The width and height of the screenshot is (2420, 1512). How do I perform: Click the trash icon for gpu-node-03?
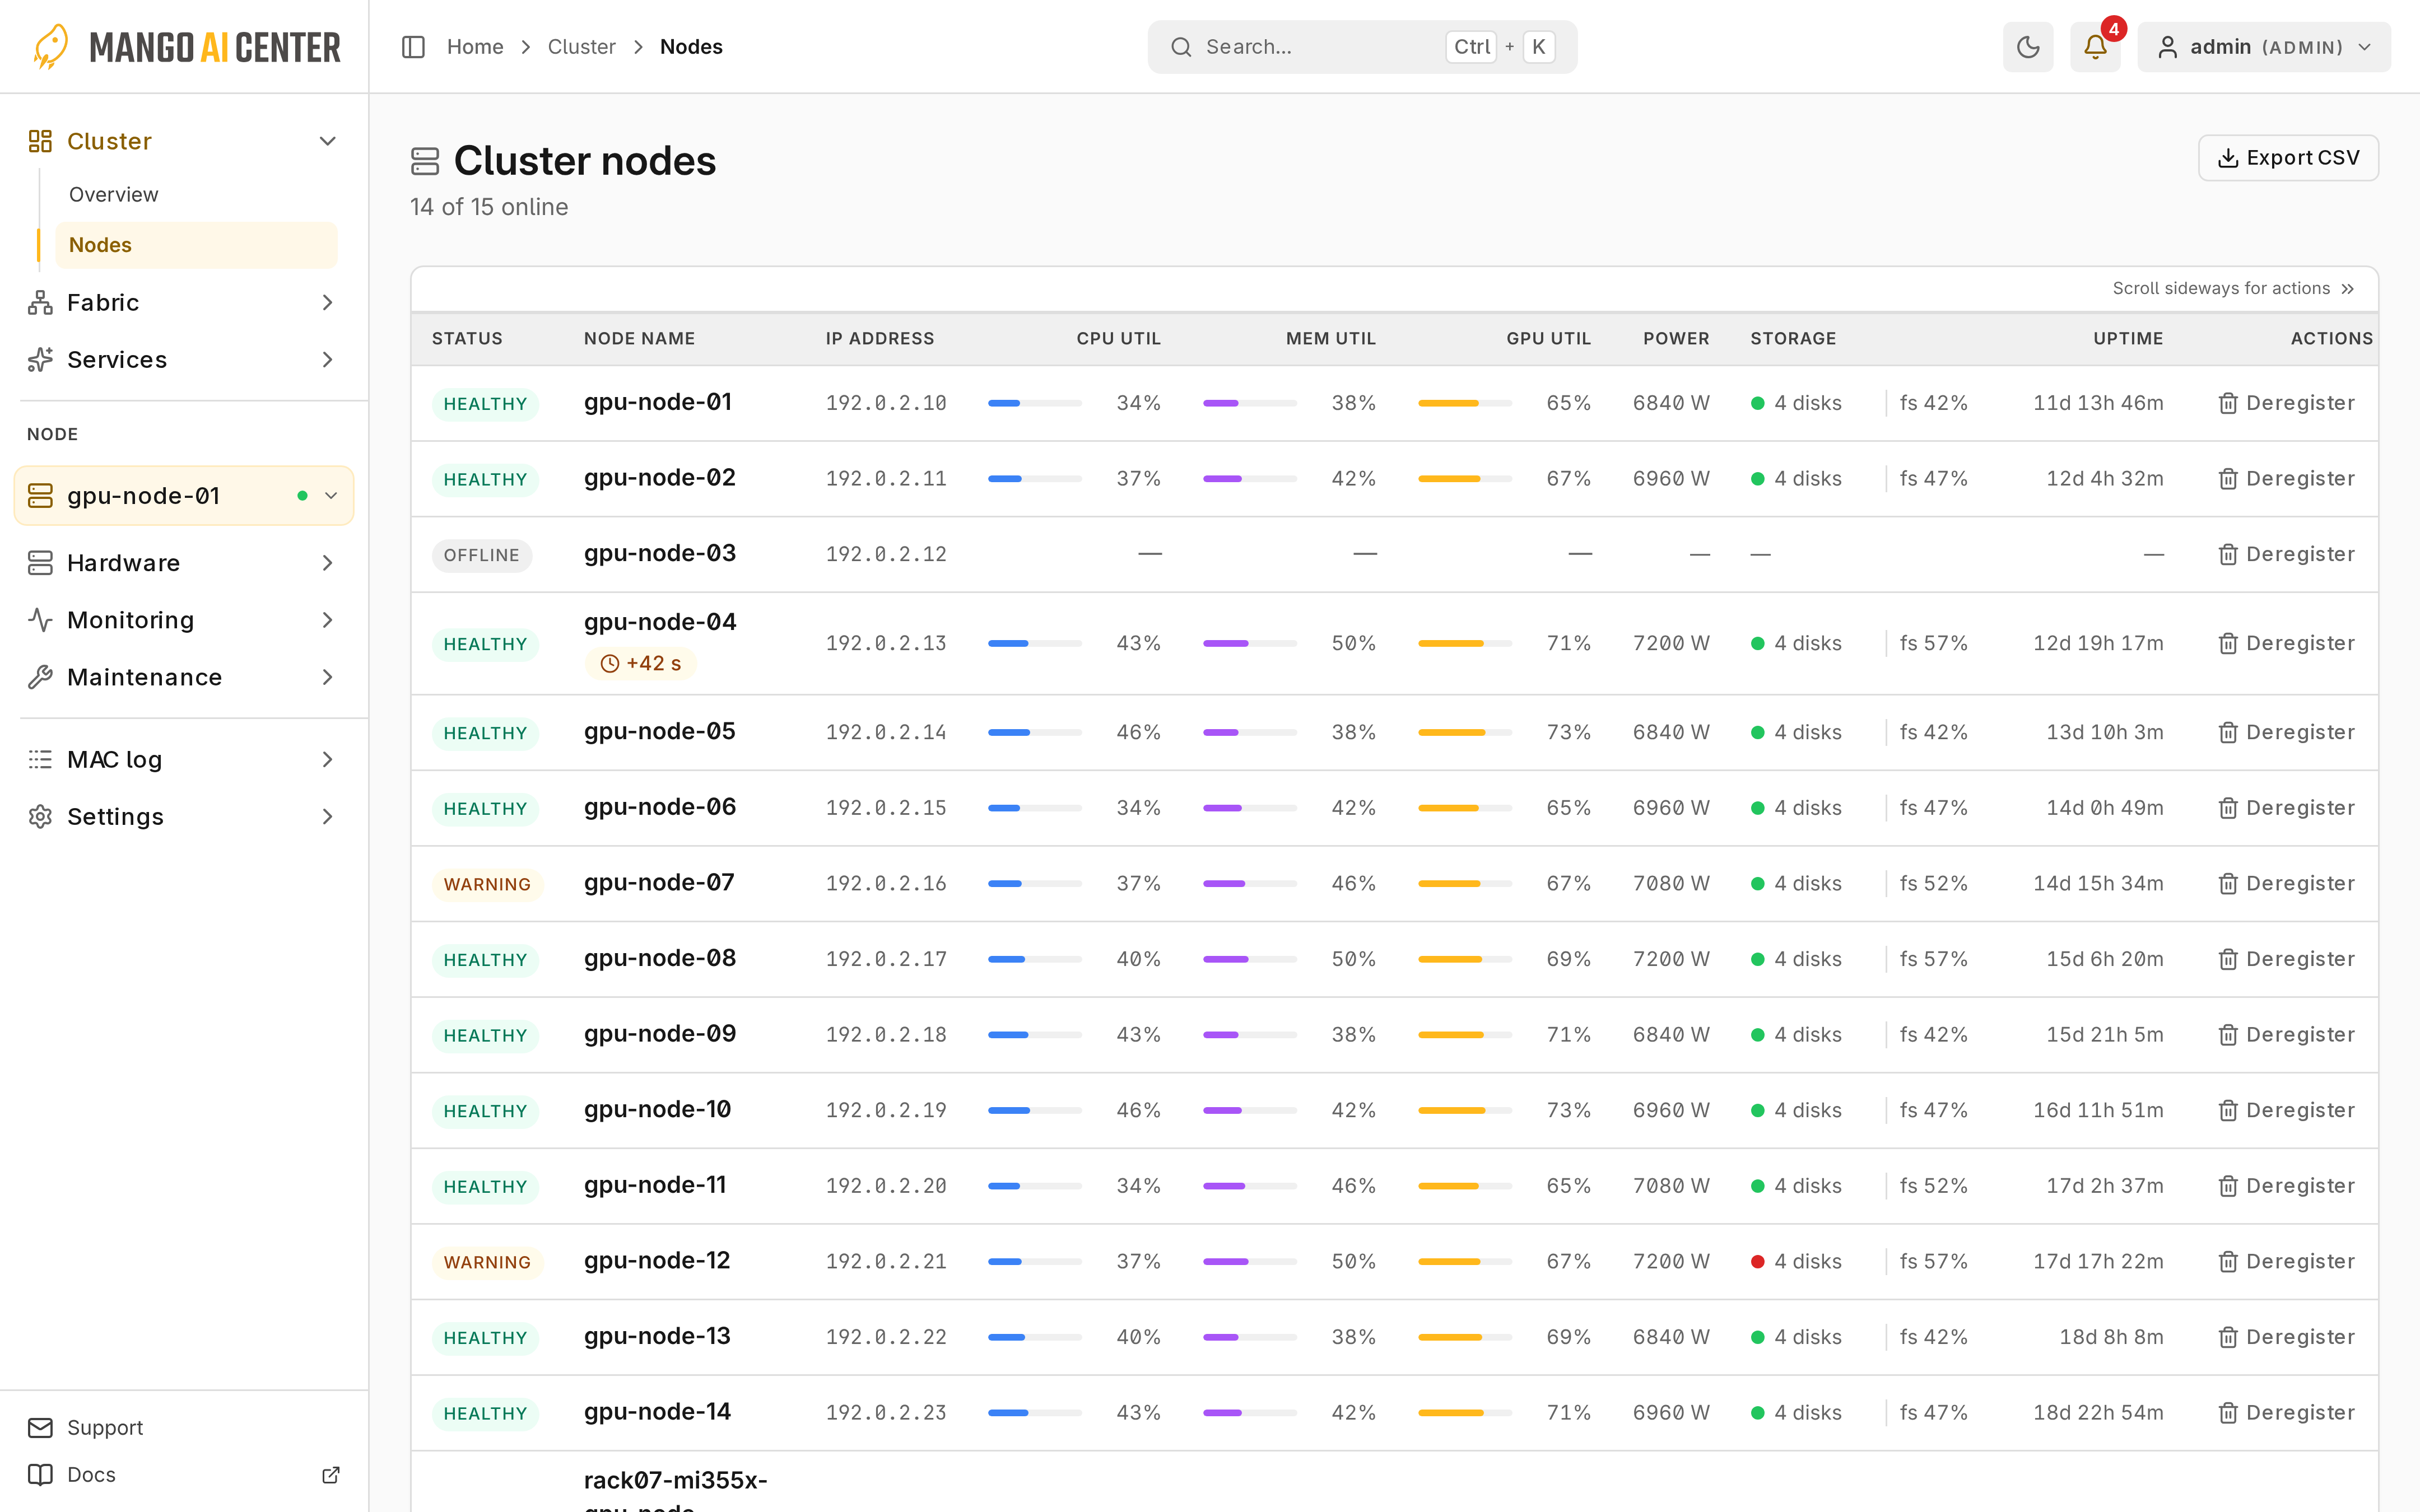pos(2227,554)
